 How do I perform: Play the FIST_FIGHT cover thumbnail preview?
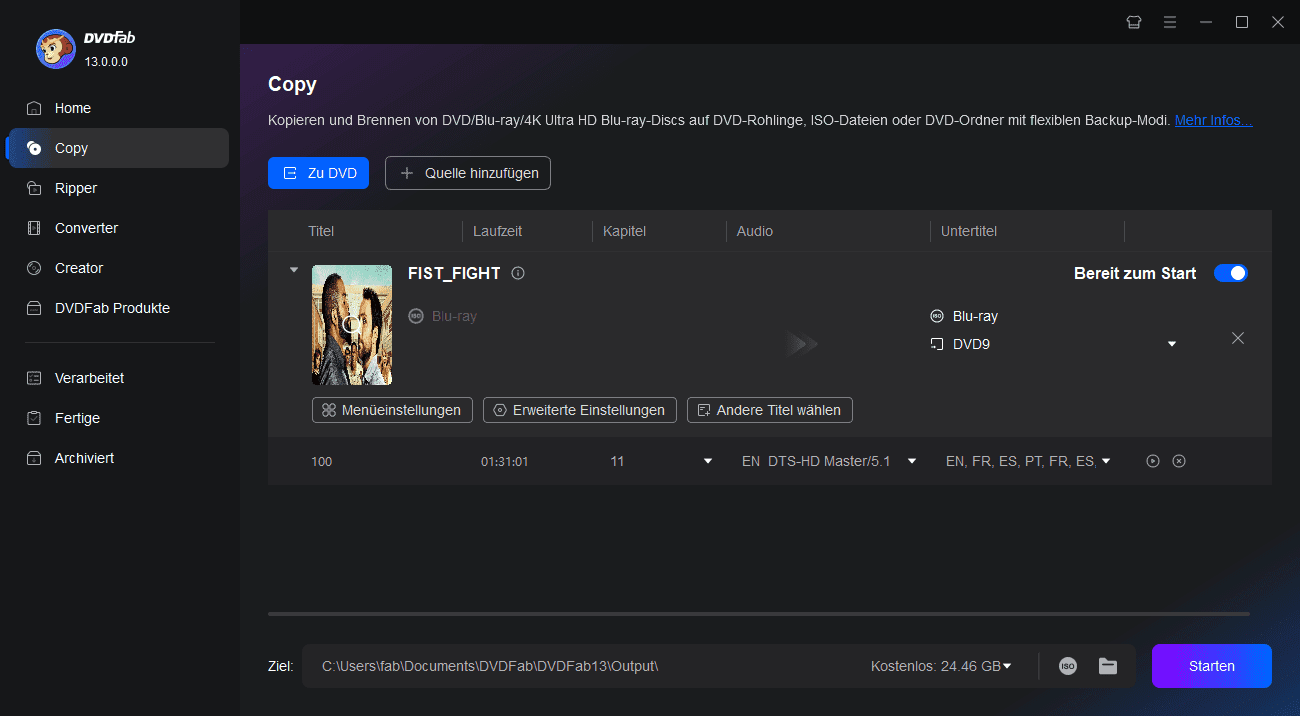(352, 325)
